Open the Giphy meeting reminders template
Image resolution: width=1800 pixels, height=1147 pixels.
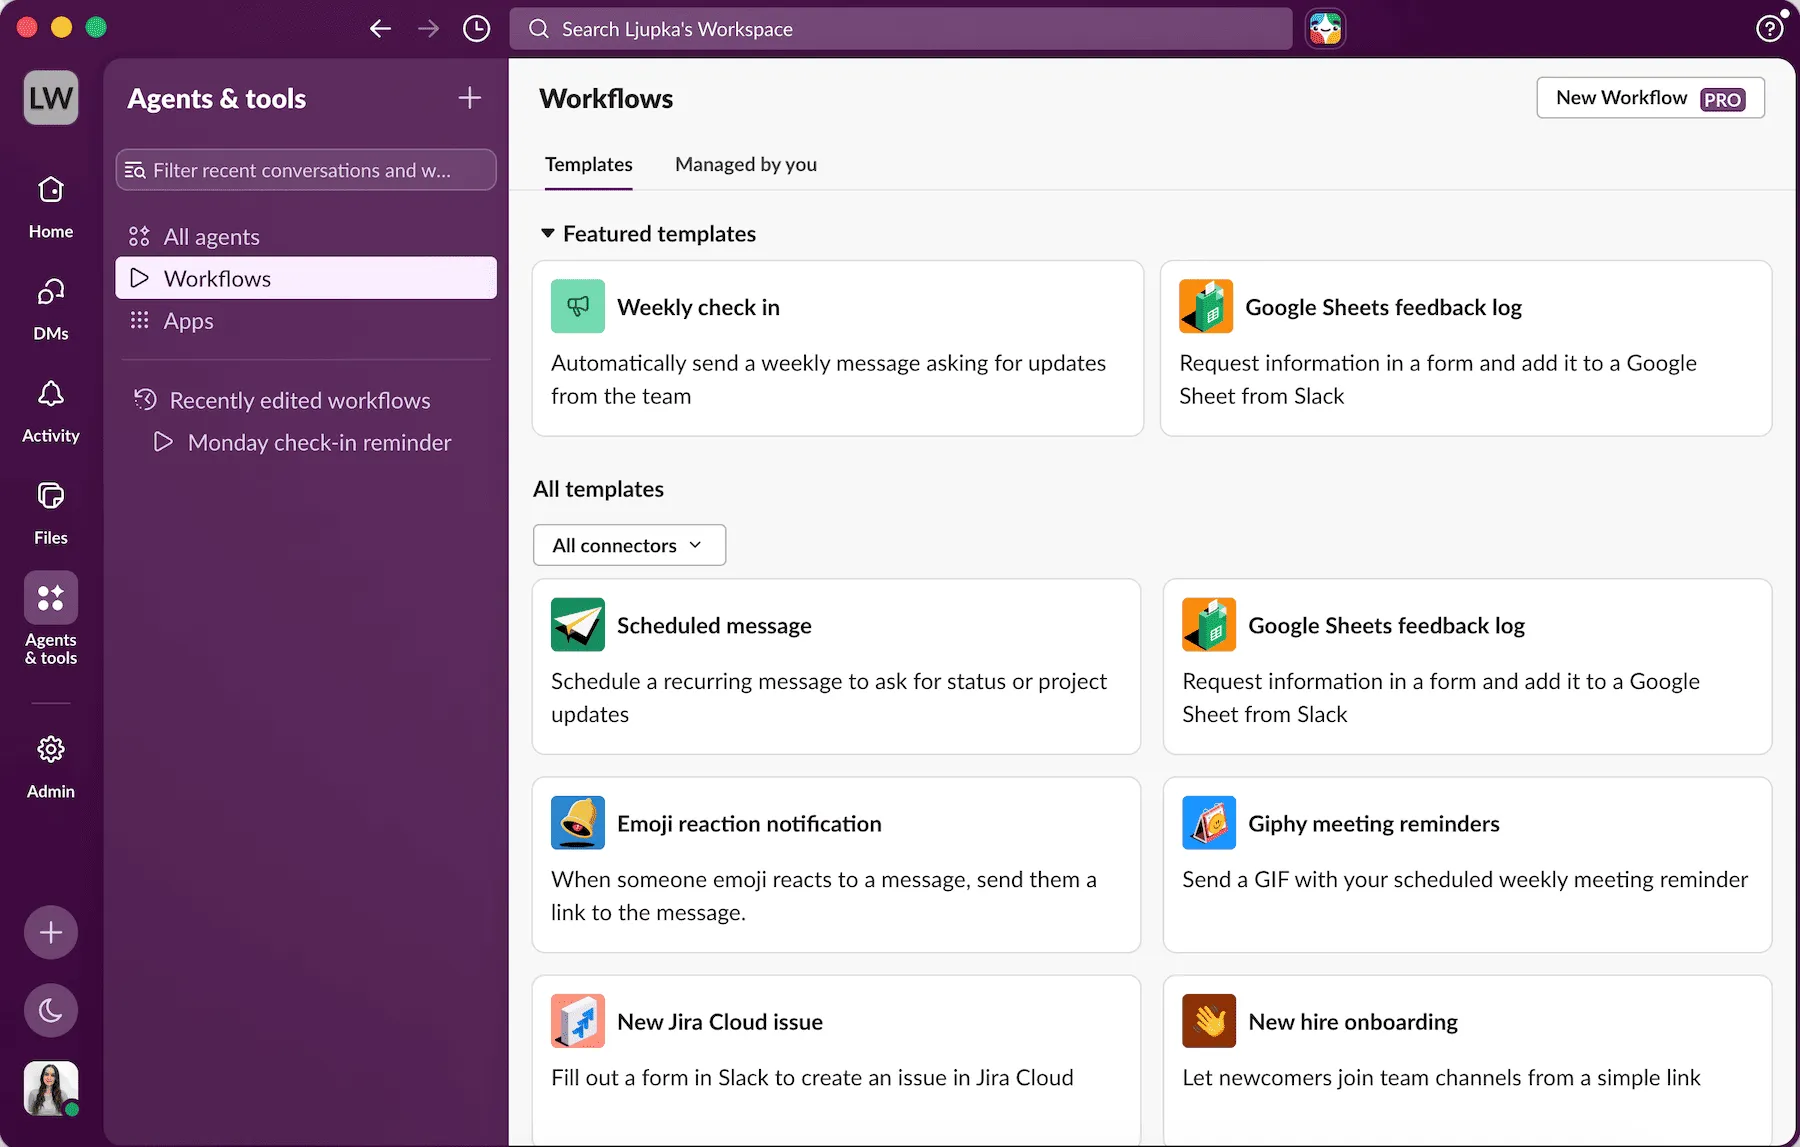[1467, 864]
